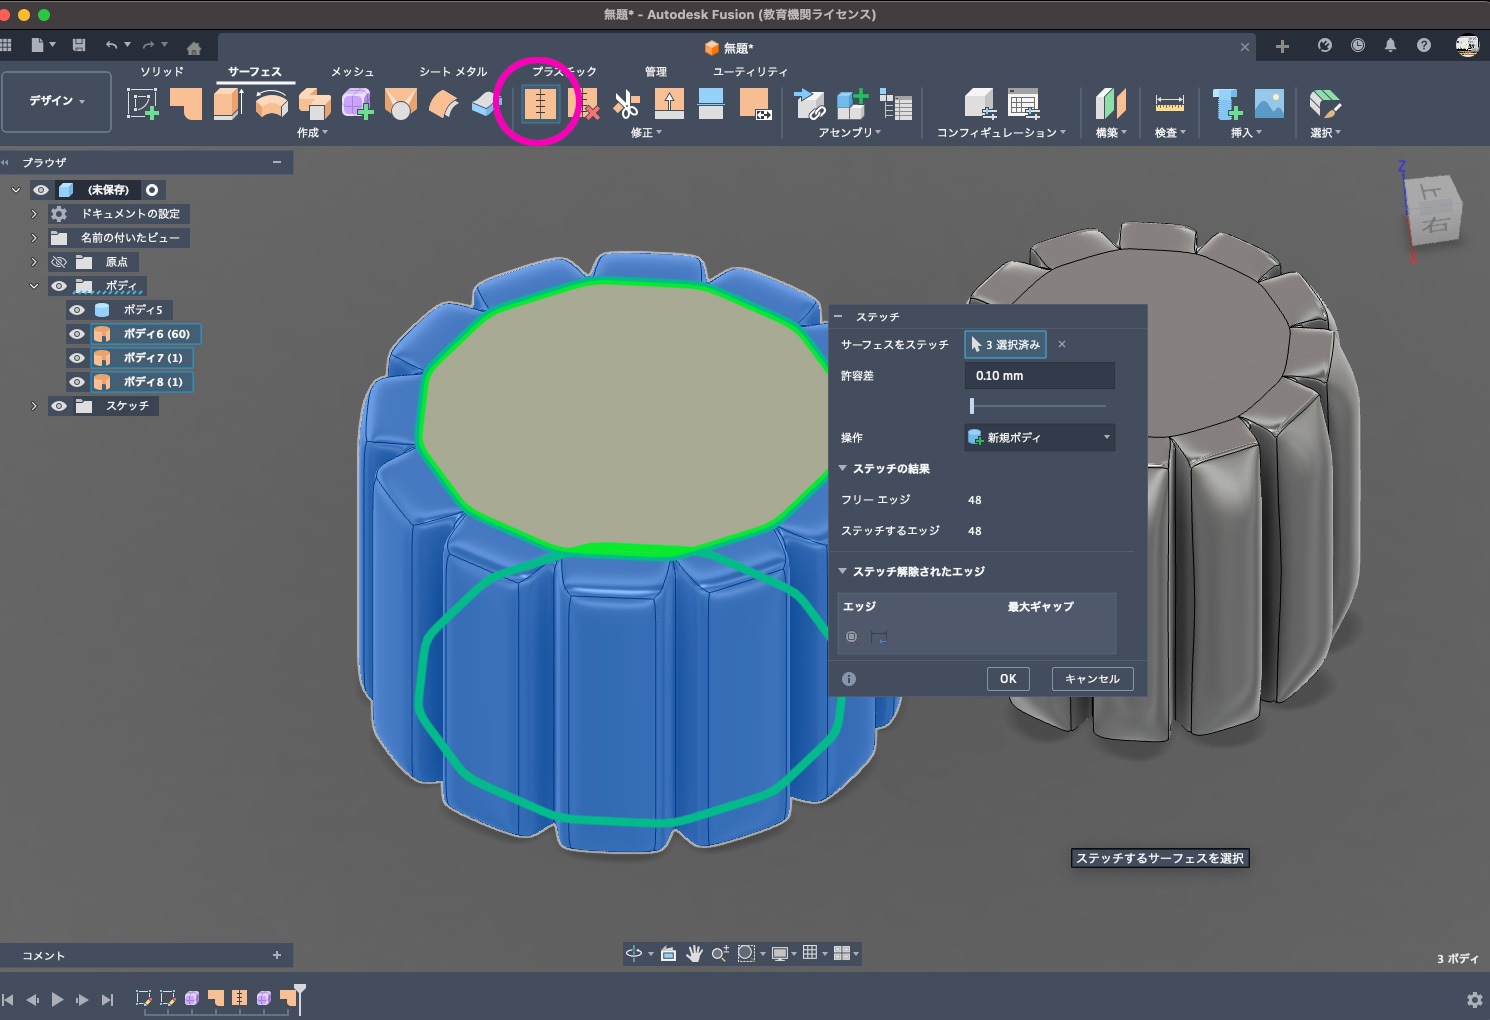Open the 操作 dropdown showing 新規ボディ

coord(1039,437)
